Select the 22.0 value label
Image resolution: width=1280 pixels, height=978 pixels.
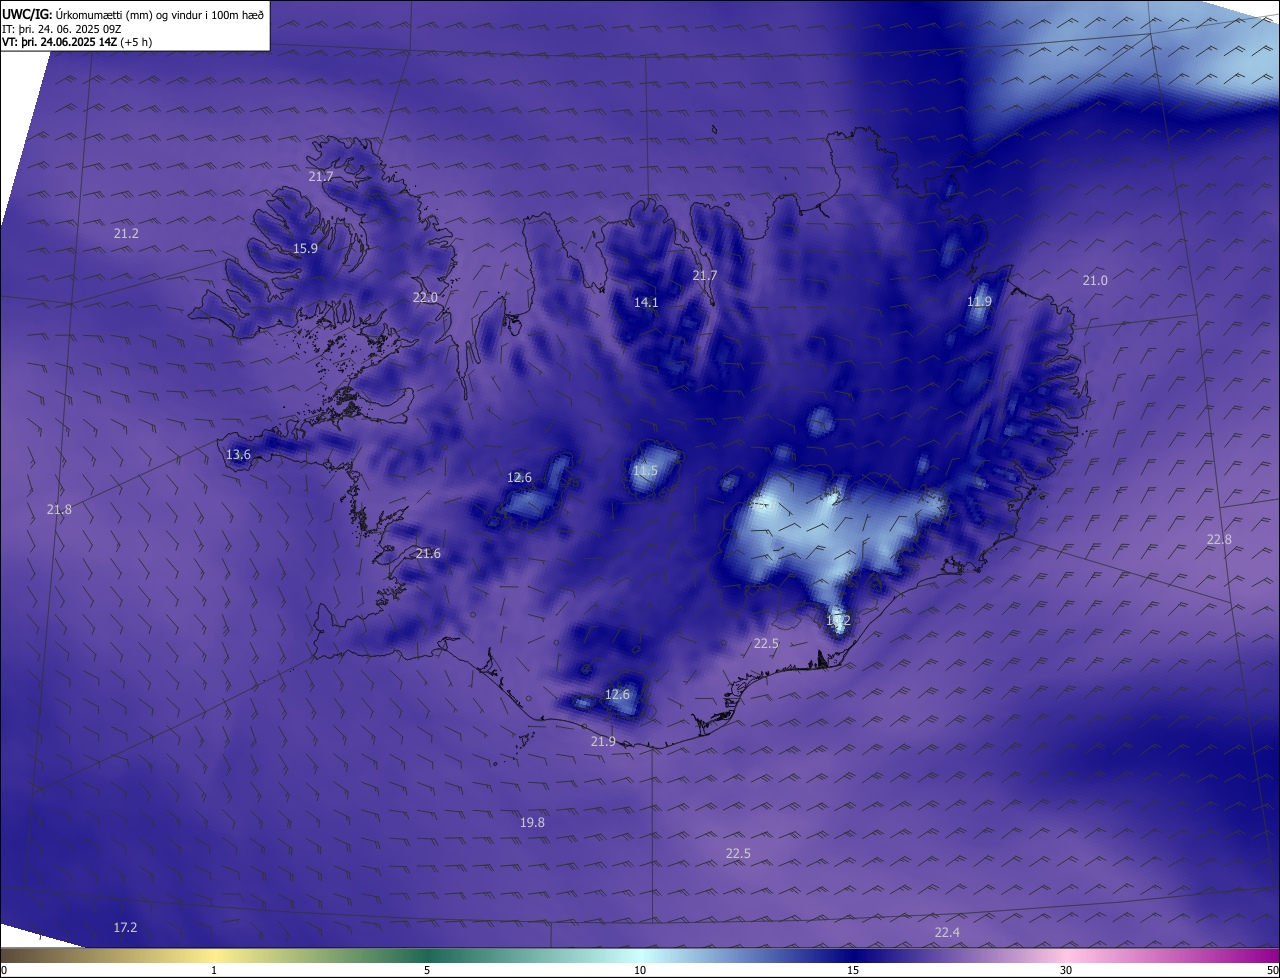coord(425,297)
